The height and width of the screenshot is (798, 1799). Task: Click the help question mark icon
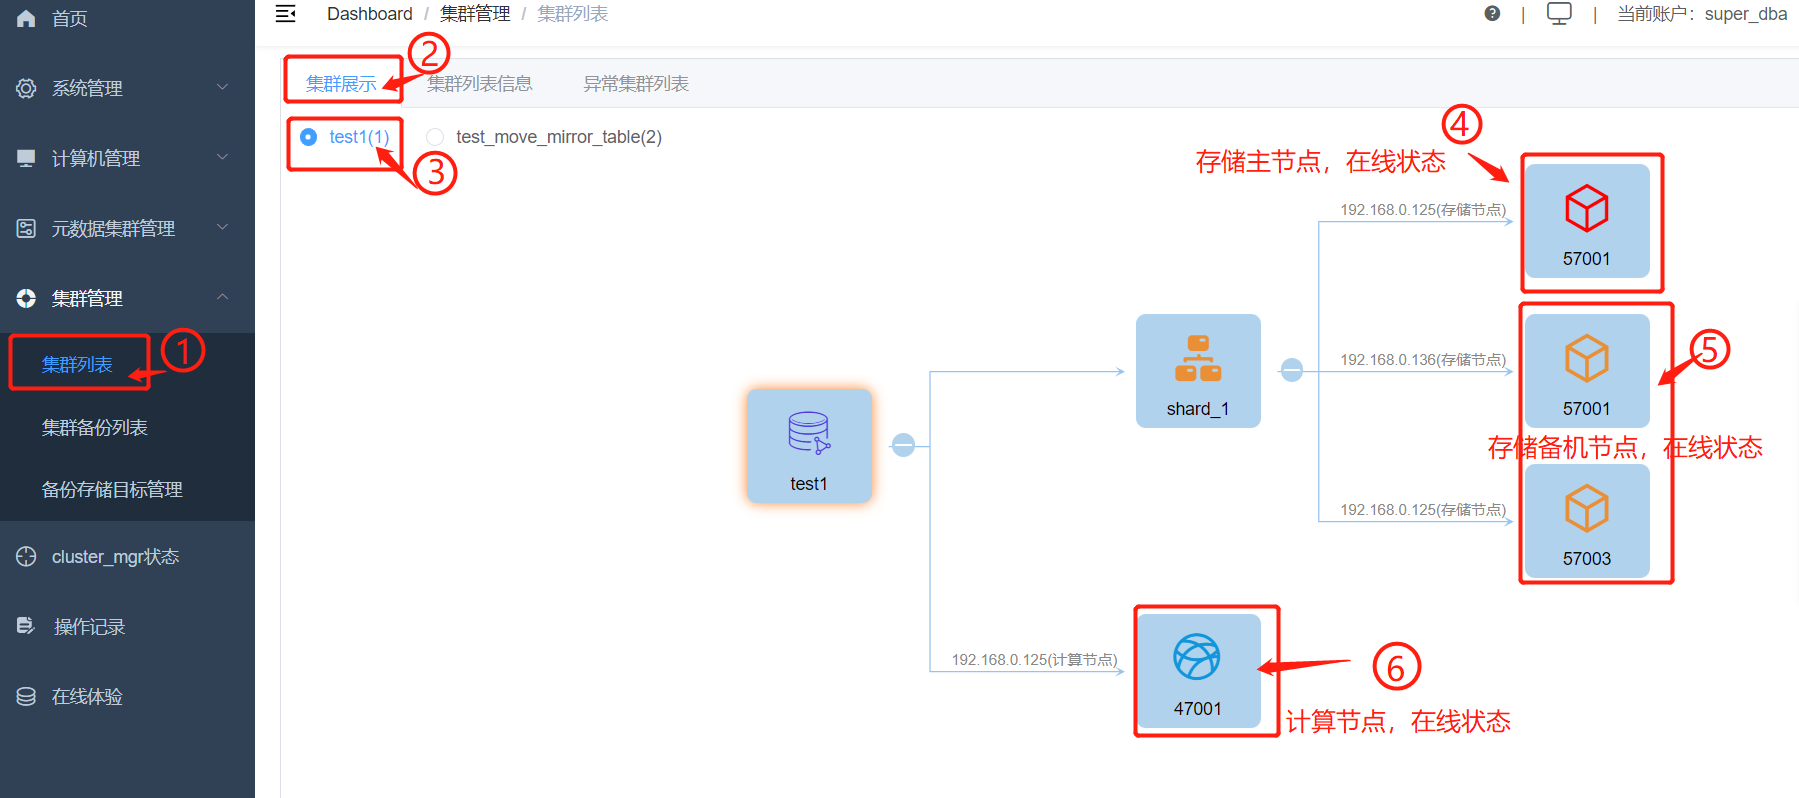1492,14
